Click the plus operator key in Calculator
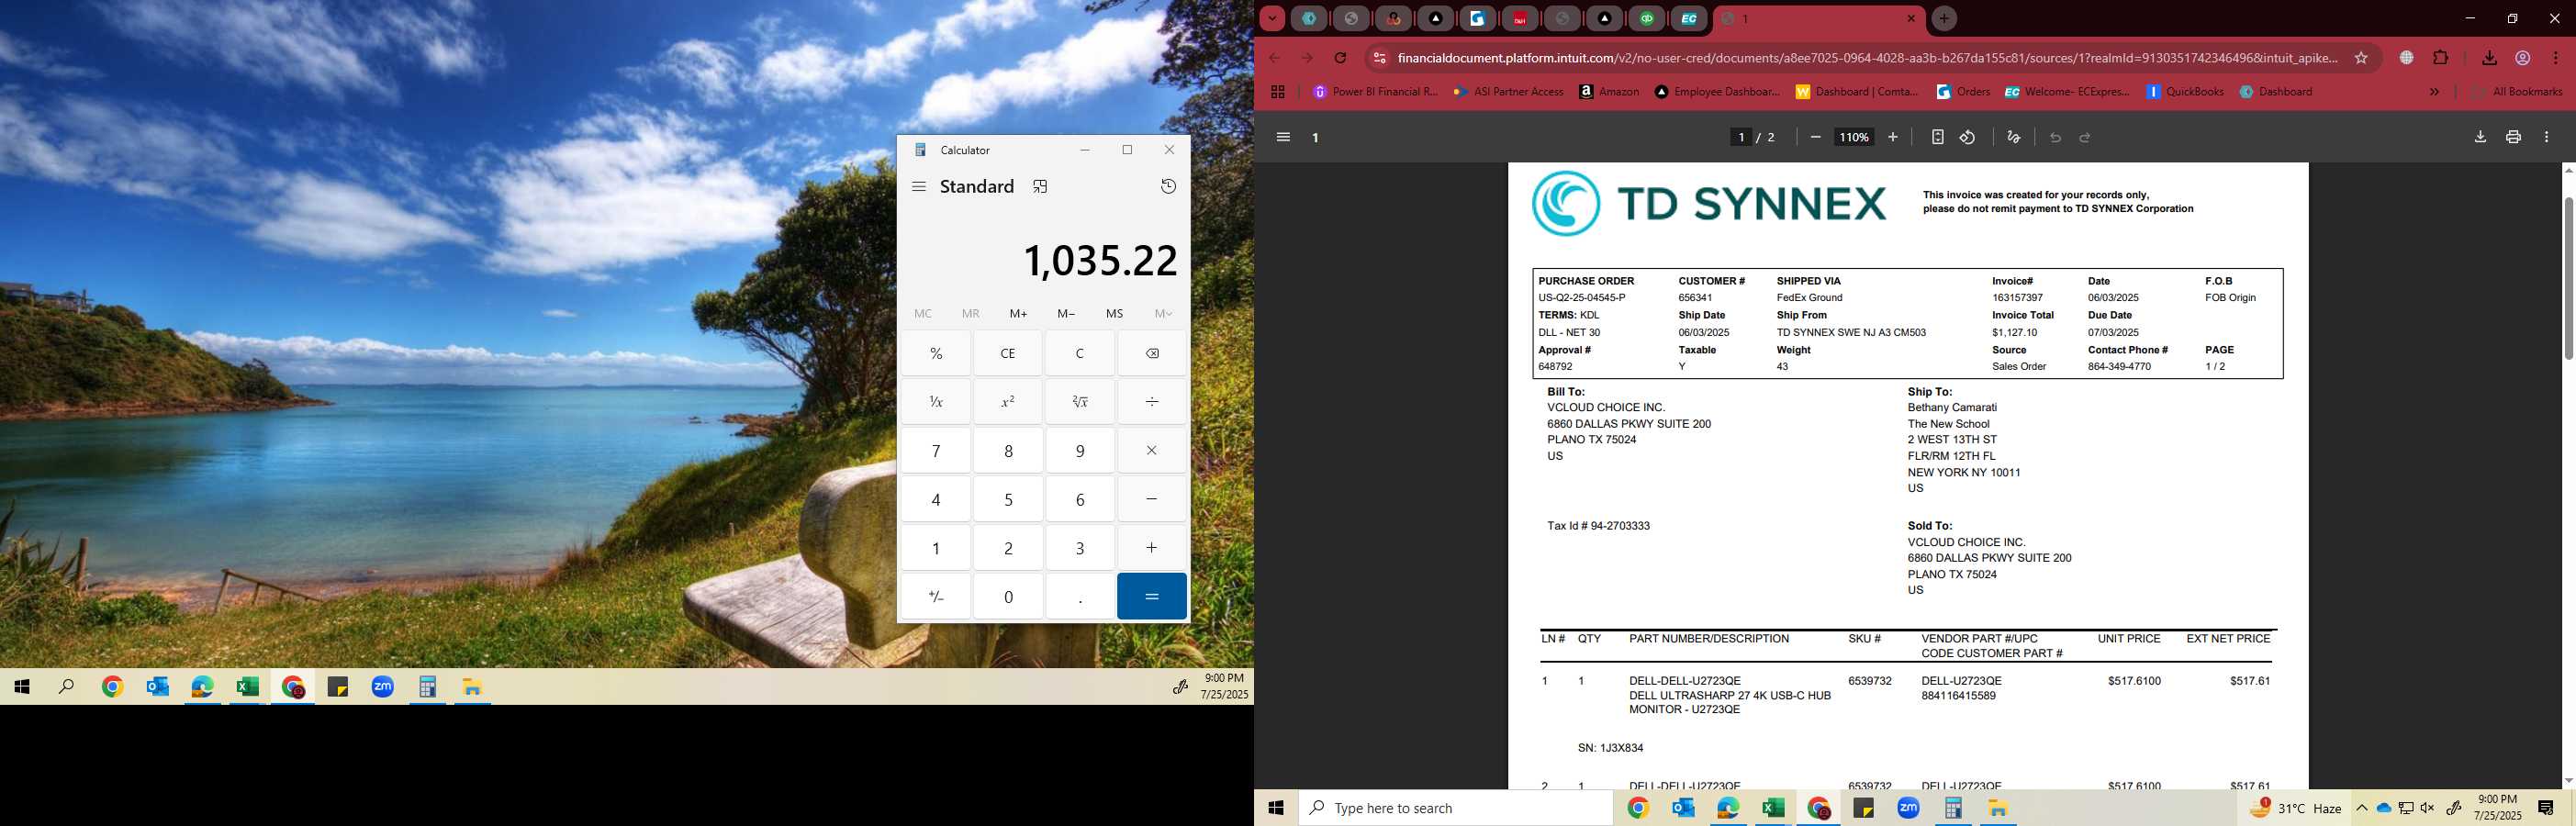 [1152, 547]
